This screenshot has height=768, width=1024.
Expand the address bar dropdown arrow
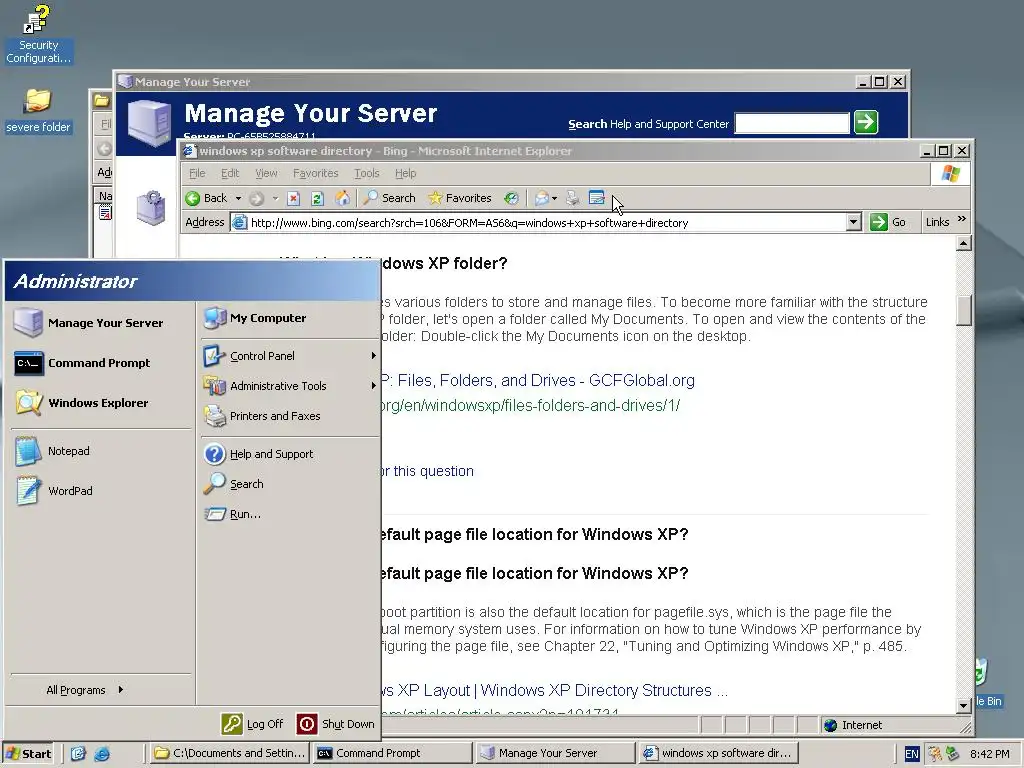point(854,223)
